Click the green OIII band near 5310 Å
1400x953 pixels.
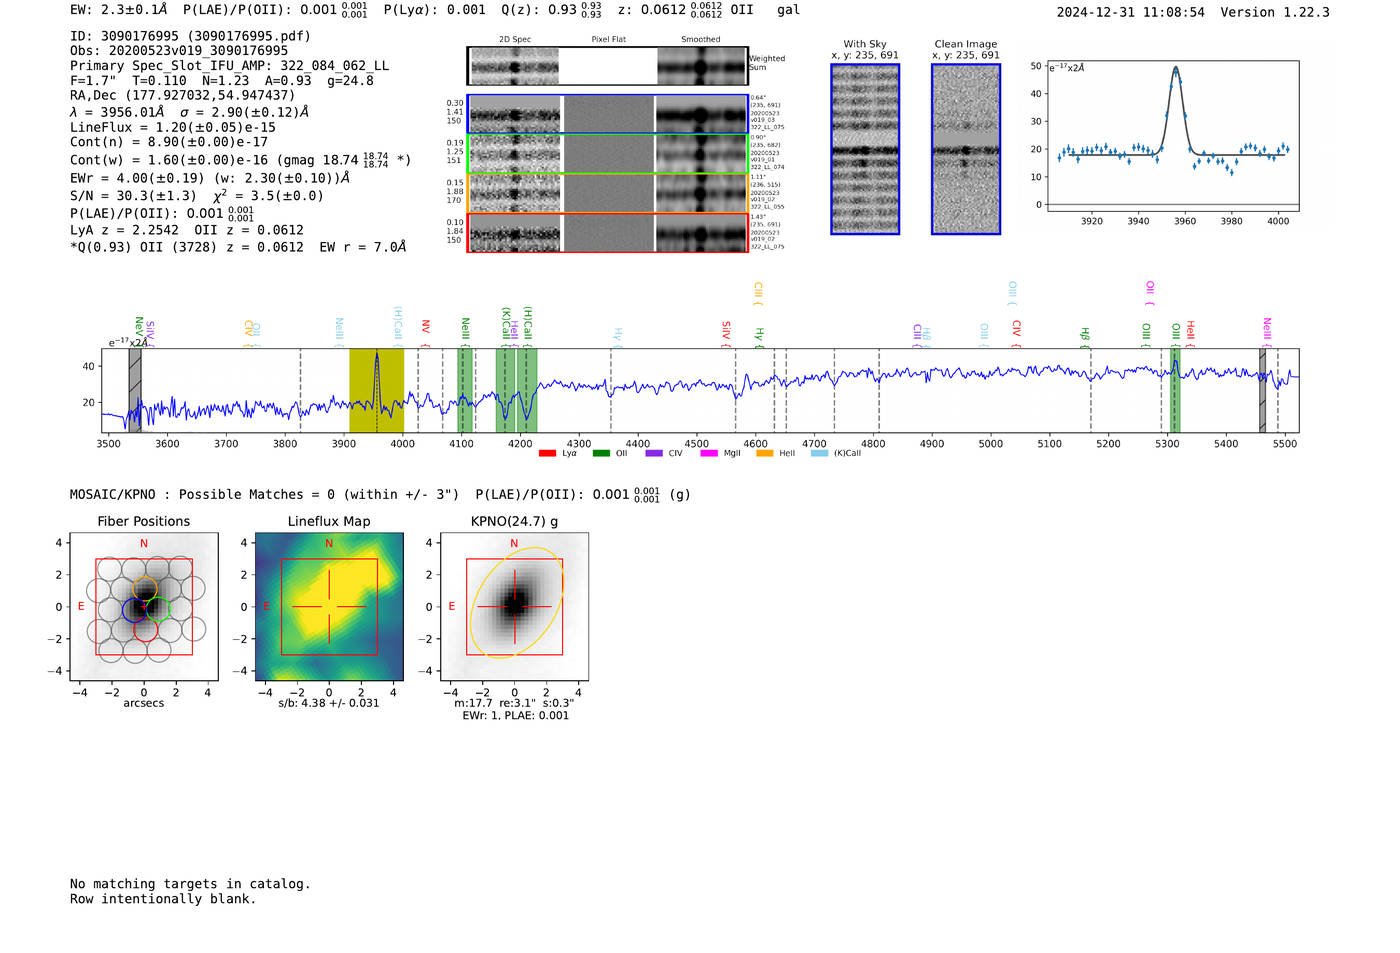[x=1175, y=390]
